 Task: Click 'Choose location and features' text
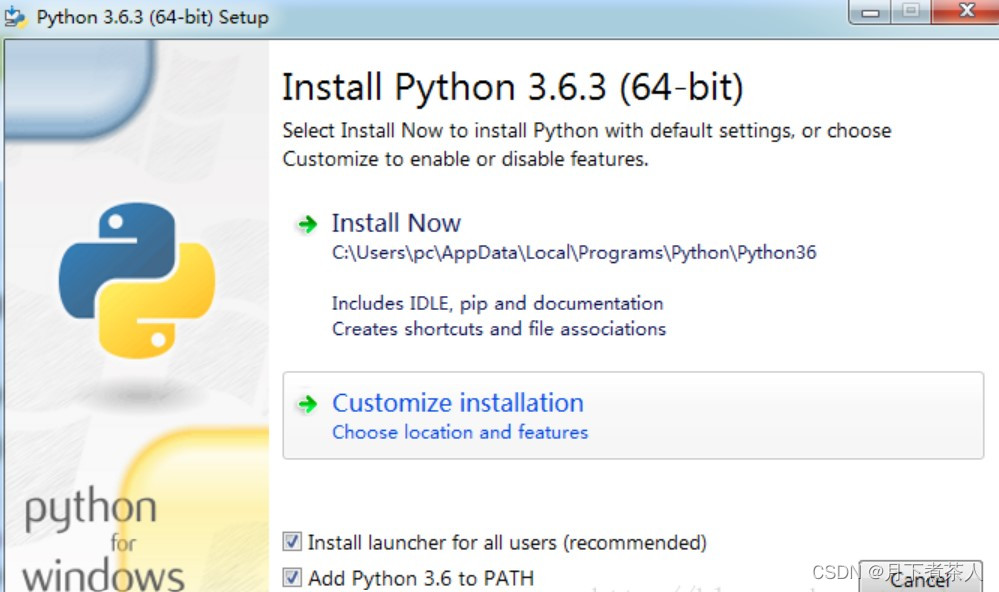[460, 432]
